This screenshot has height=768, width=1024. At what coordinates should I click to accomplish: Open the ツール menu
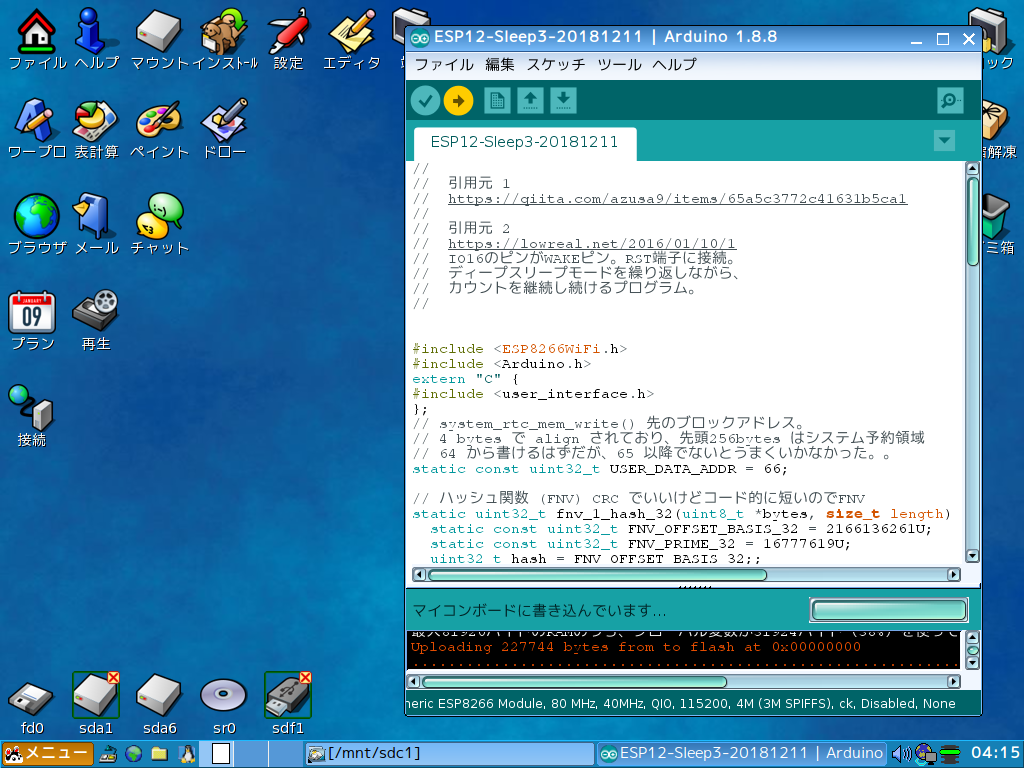point(619,65)
